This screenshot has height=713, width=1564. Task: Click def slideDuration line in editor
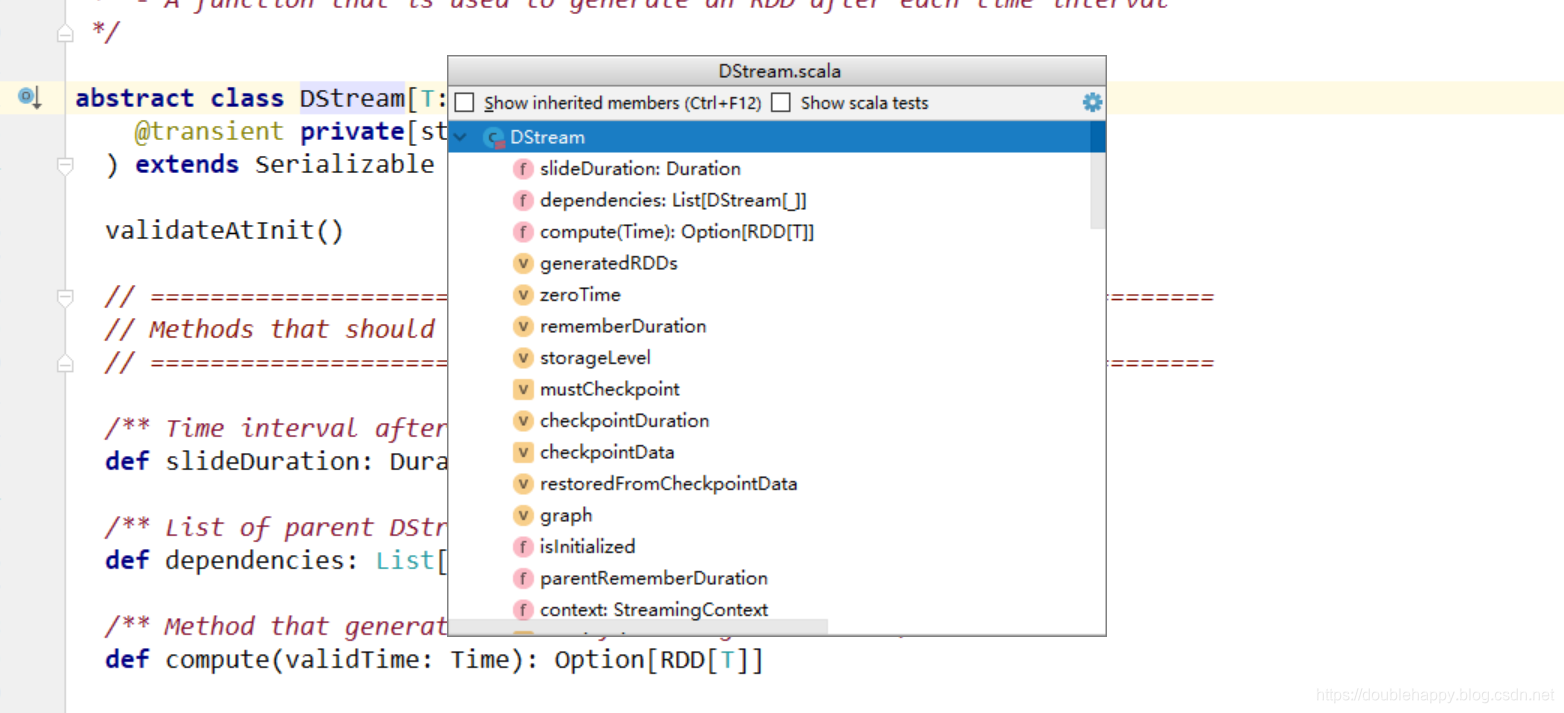click(275, 461)
